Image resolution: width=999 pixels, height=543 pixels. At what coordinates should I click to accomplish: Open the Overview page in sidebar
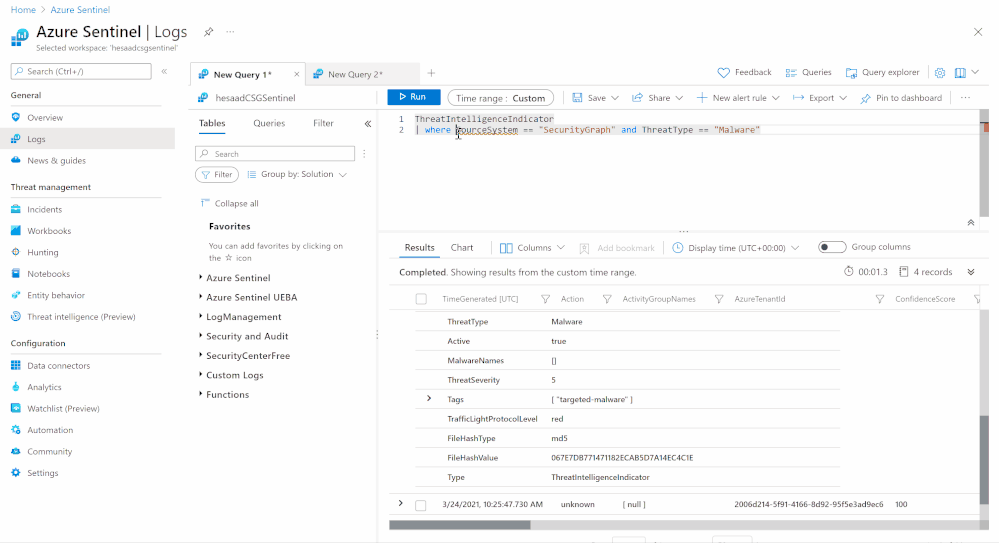[x=45, y=118]
